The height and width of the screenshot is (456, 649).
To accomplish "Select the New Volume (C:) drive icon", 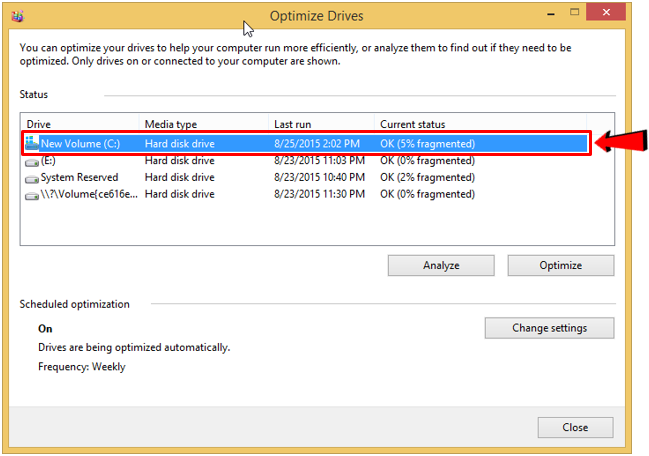I will point(31,143).
